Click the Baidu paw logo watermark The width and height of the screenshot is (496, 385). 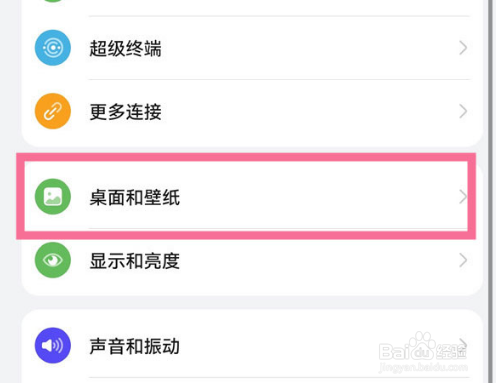point(421,345)
